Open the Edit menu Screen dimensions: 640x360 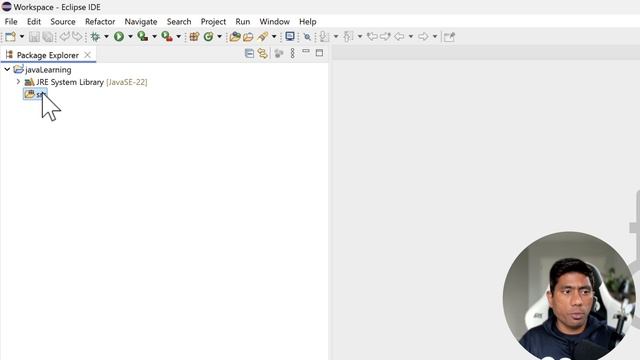click(34, 22)
